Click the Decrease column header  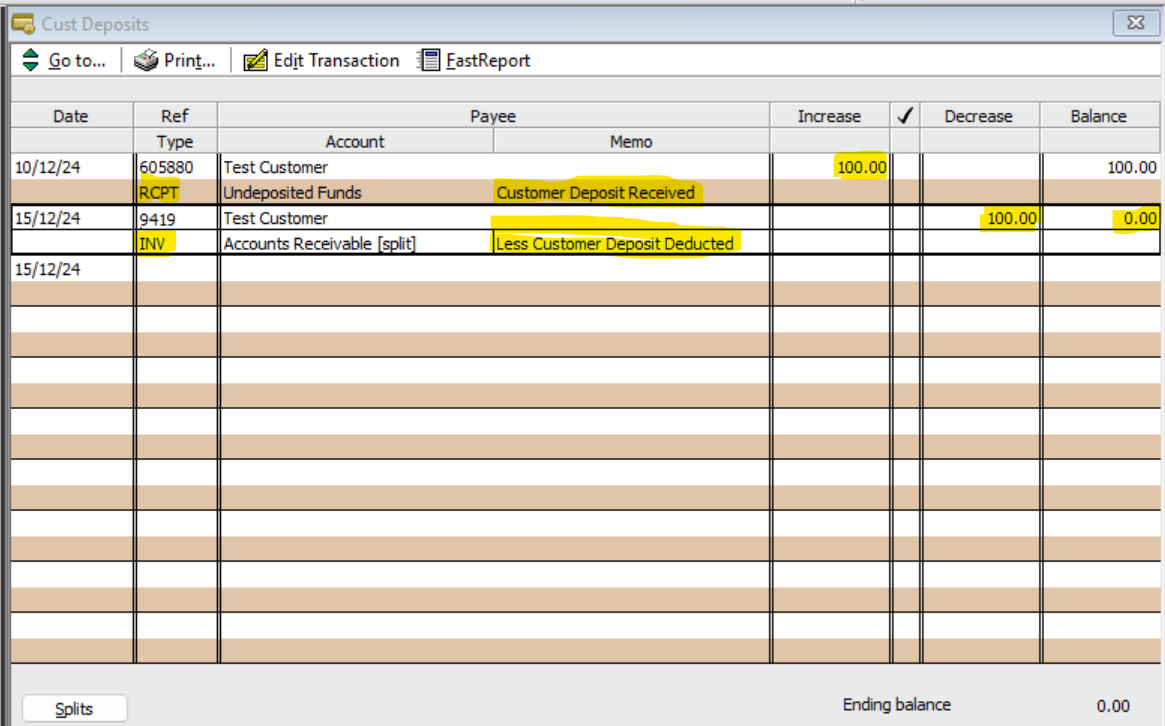[979, 116]
